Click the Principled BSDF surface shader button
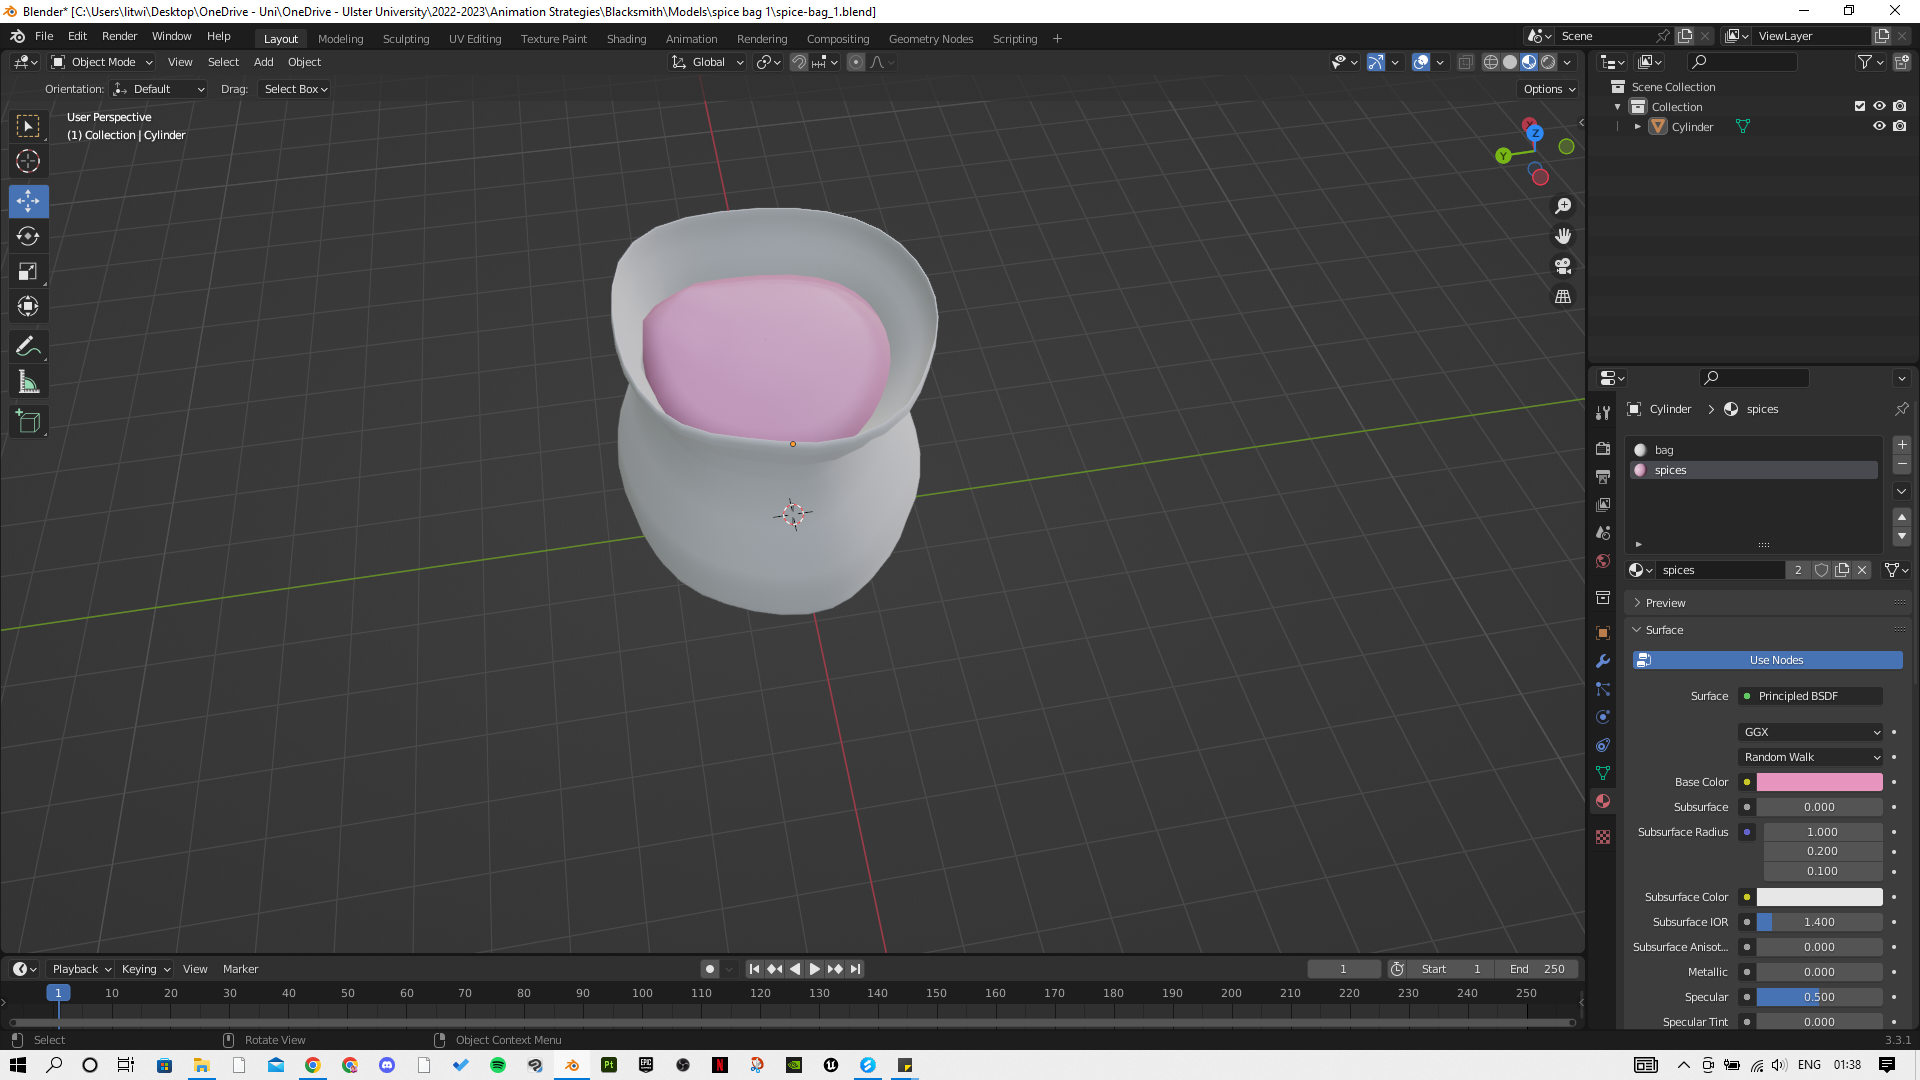The width and height of the screenshot is (1920, 1080). pyautogui.click(x=1811, y=696)
